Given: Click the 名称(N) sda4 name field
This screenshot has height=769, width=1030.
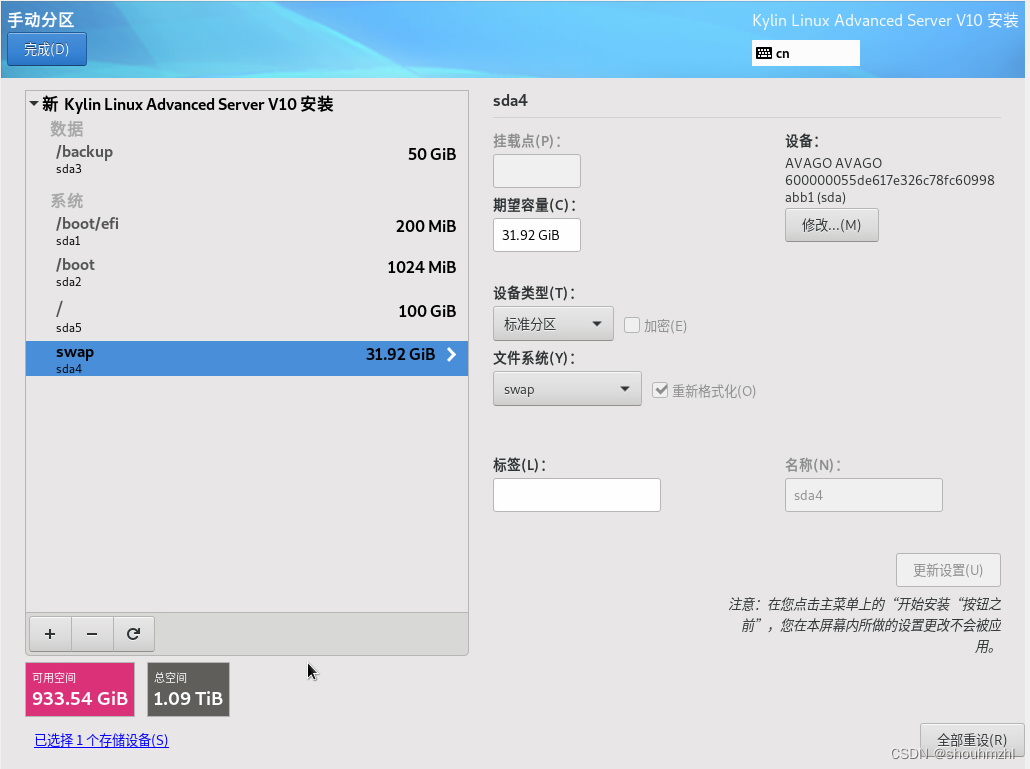Looking at the screenshot, I should pyautogui.click(x=864, y=495).
